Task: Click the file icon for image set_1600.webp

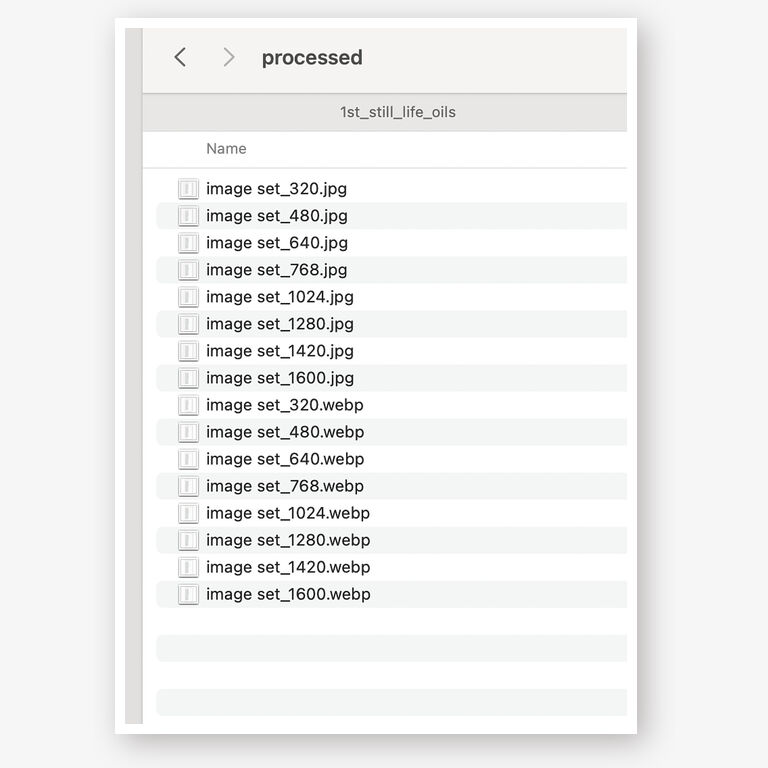Action: [188, 594]
